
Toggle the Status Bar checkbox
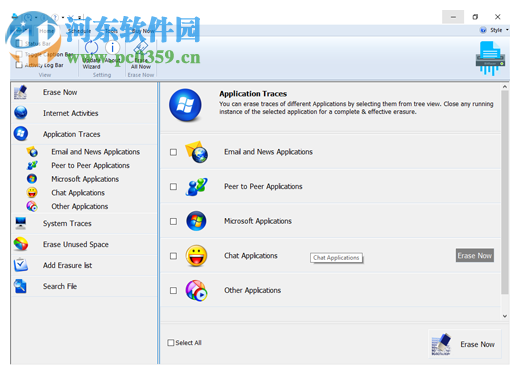click(x=19, y=43)
